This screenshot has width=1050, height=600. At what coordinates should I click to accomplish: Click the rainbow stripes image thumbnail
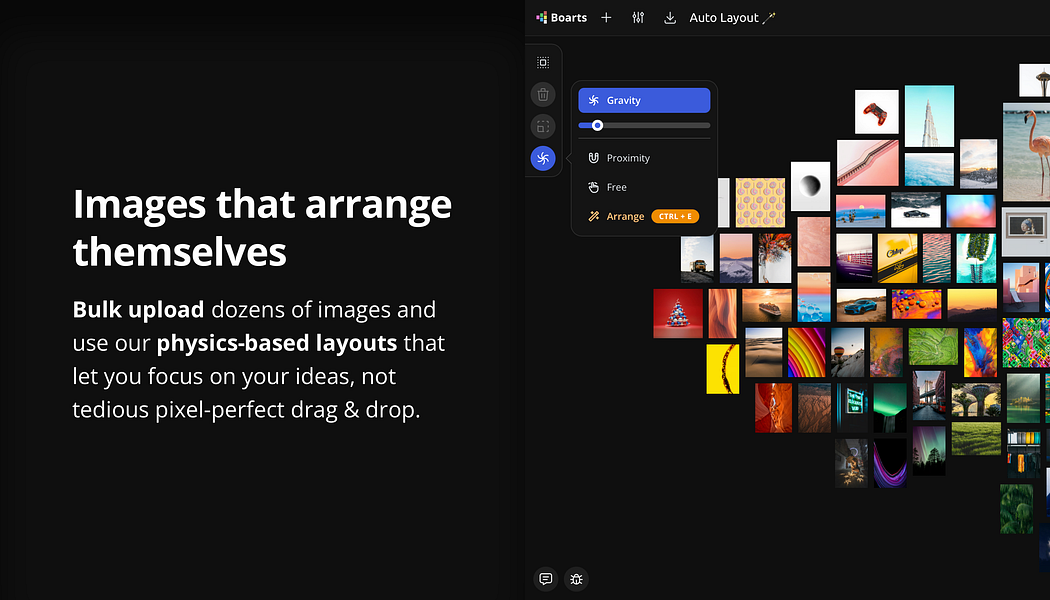(x=805, y=352)
